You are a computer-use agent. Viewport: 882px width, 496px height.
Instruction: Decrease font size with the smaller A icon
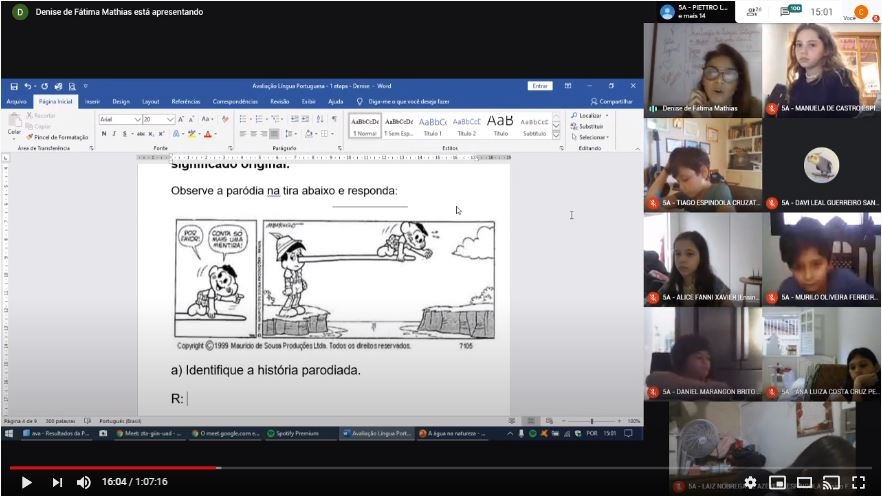coord(191,119)
